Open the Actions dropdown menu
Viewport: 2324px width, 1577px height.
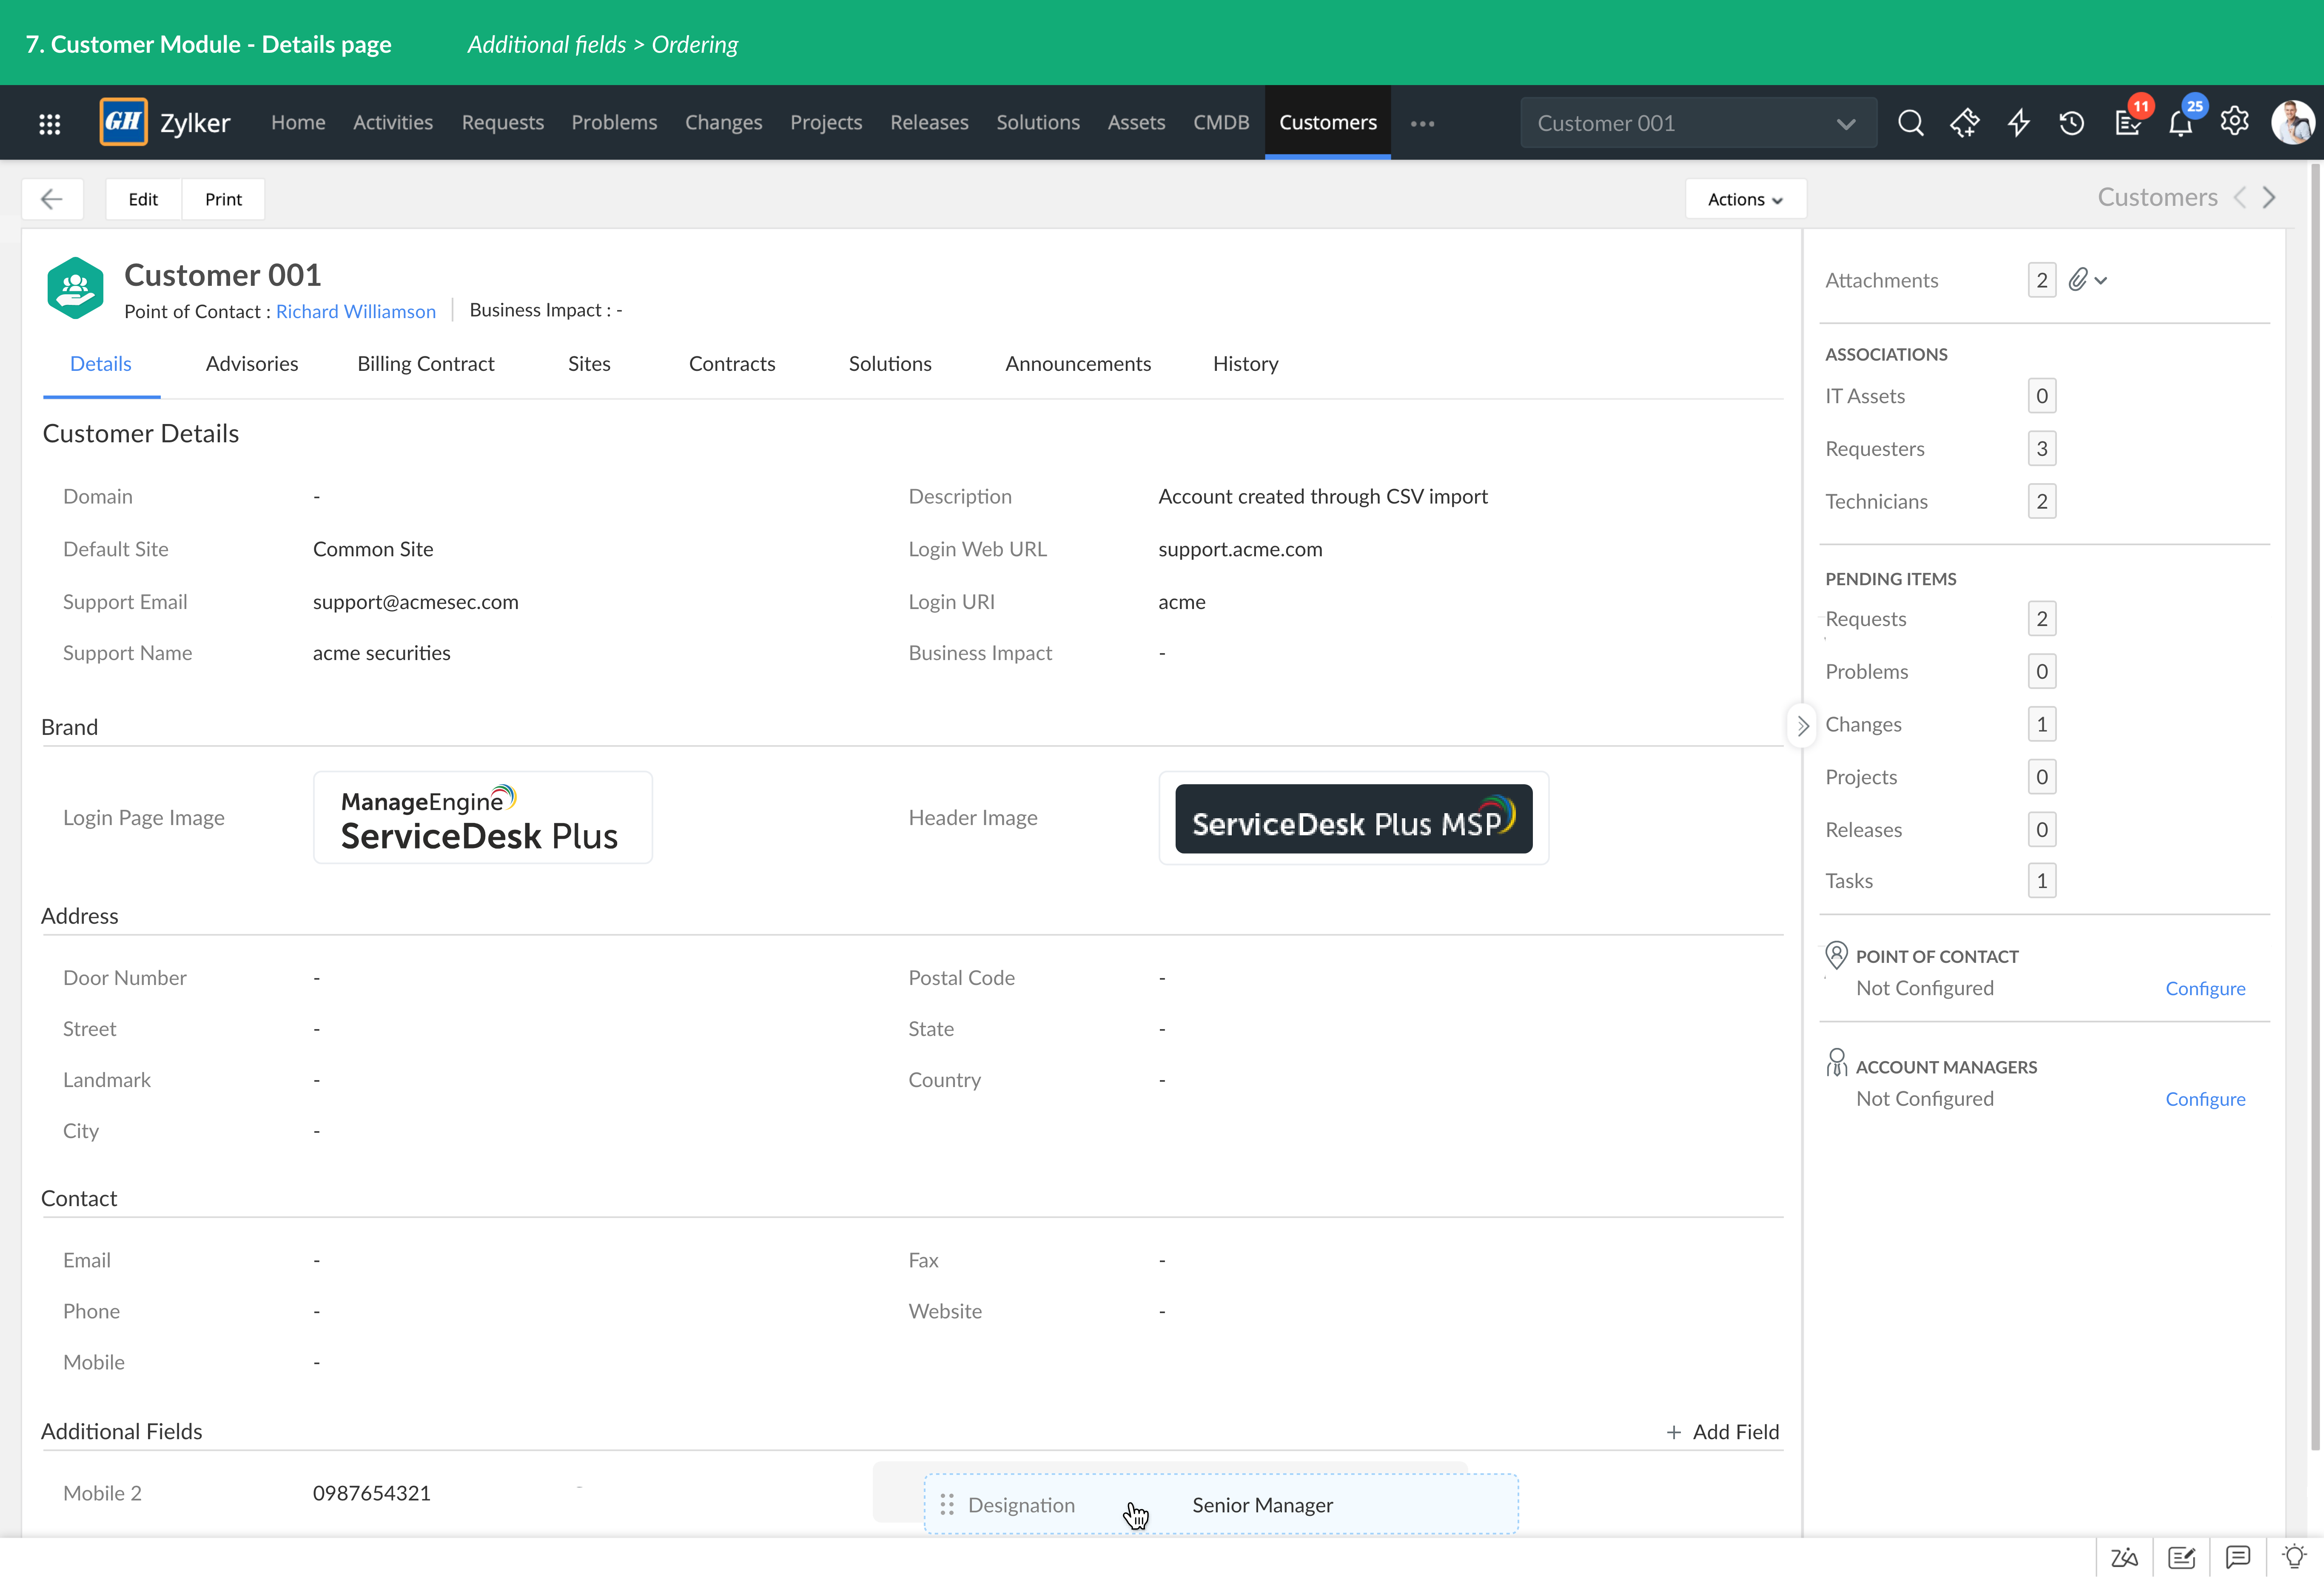tap(1745, 199)
